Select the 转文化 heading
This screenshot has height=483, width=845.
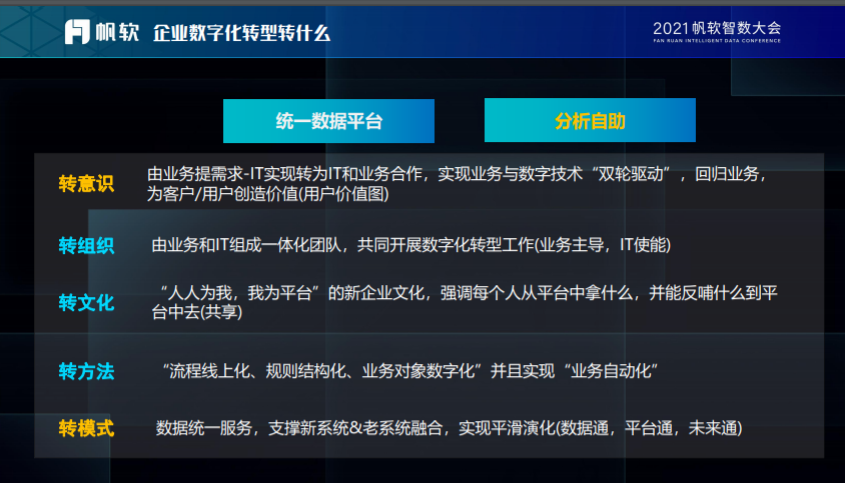tap(87, 303)
